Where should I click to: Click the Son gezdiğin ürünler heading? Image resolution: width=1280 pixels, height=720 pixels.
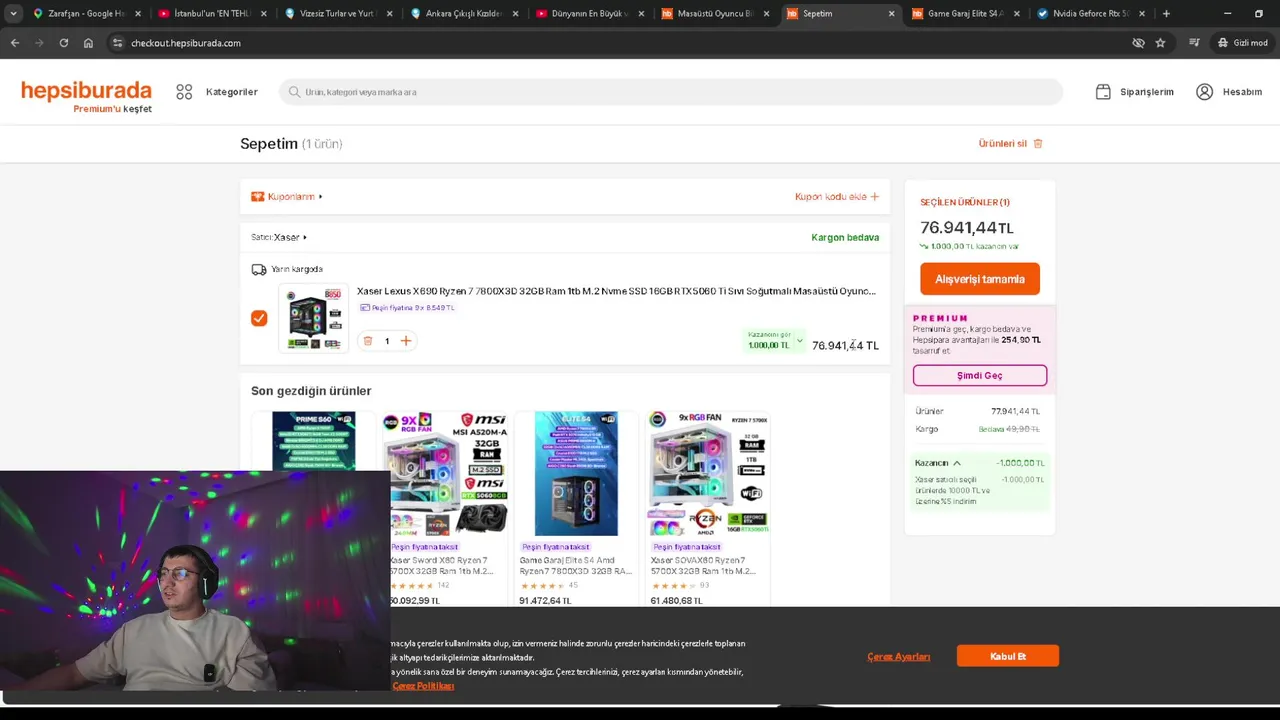coord(311,391)
